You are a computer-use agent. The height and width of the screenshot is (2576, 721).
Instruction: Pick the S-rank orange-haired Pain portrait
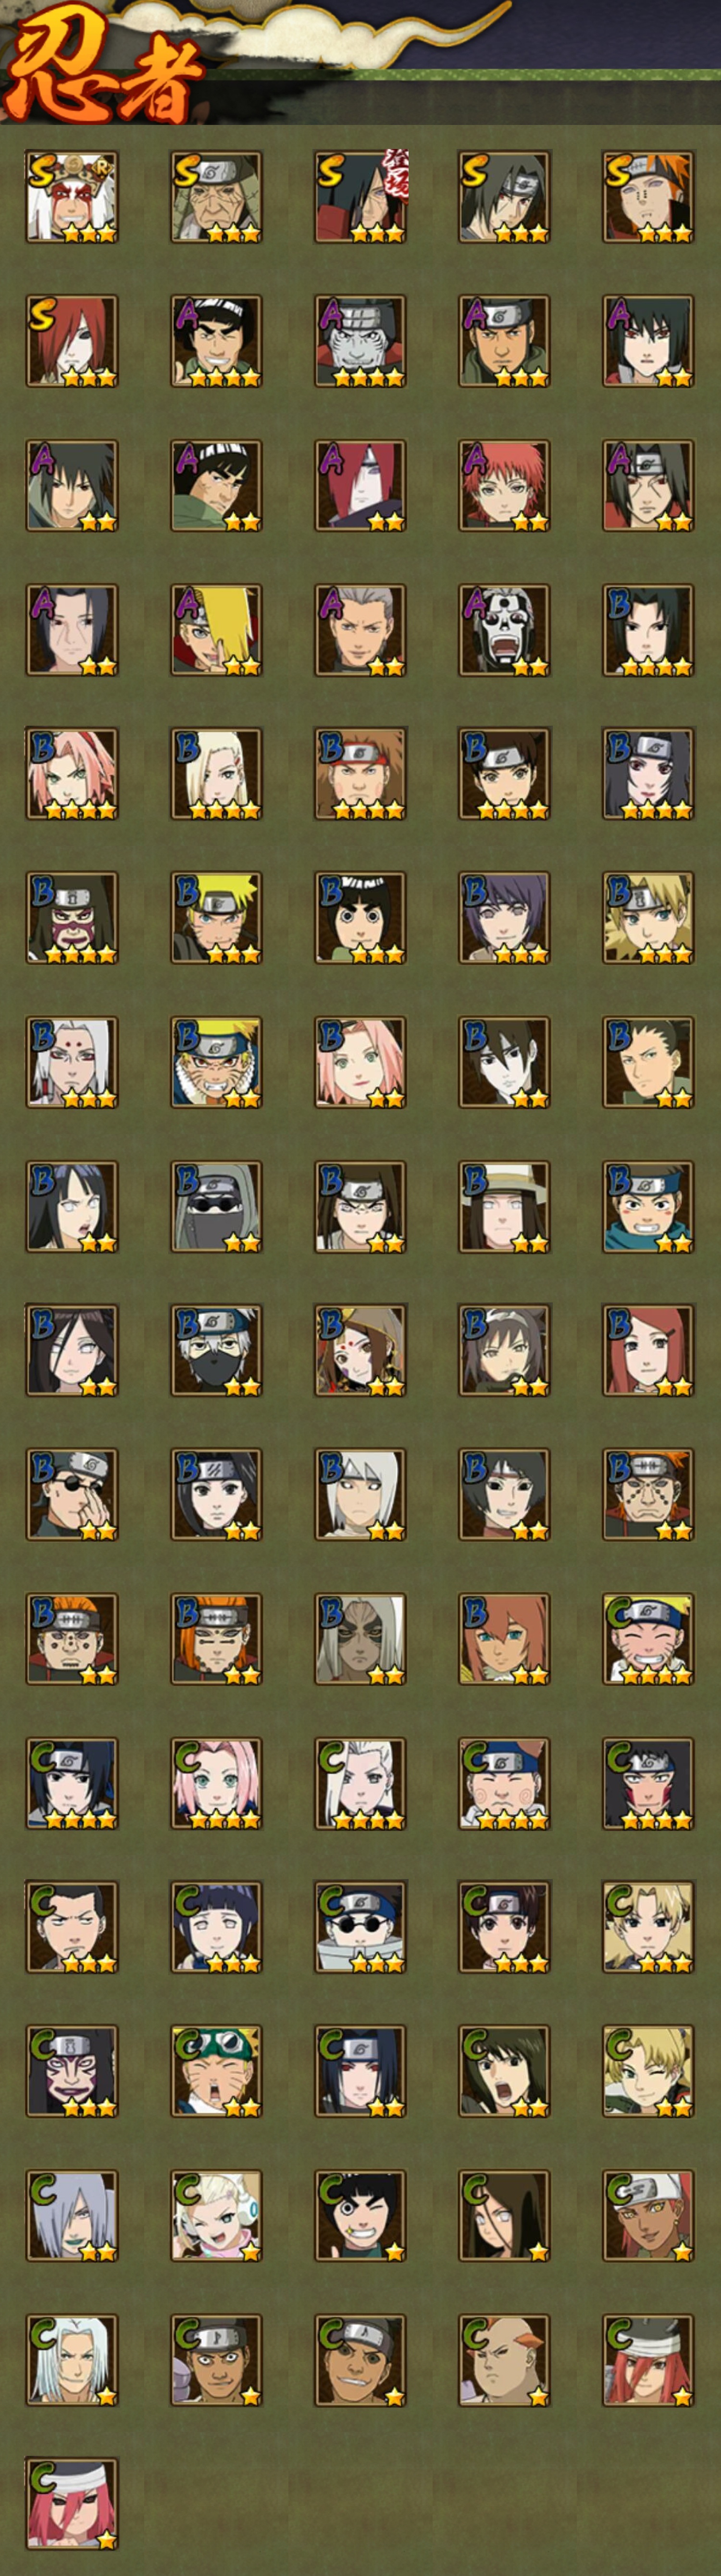click(x=648, y=197)
